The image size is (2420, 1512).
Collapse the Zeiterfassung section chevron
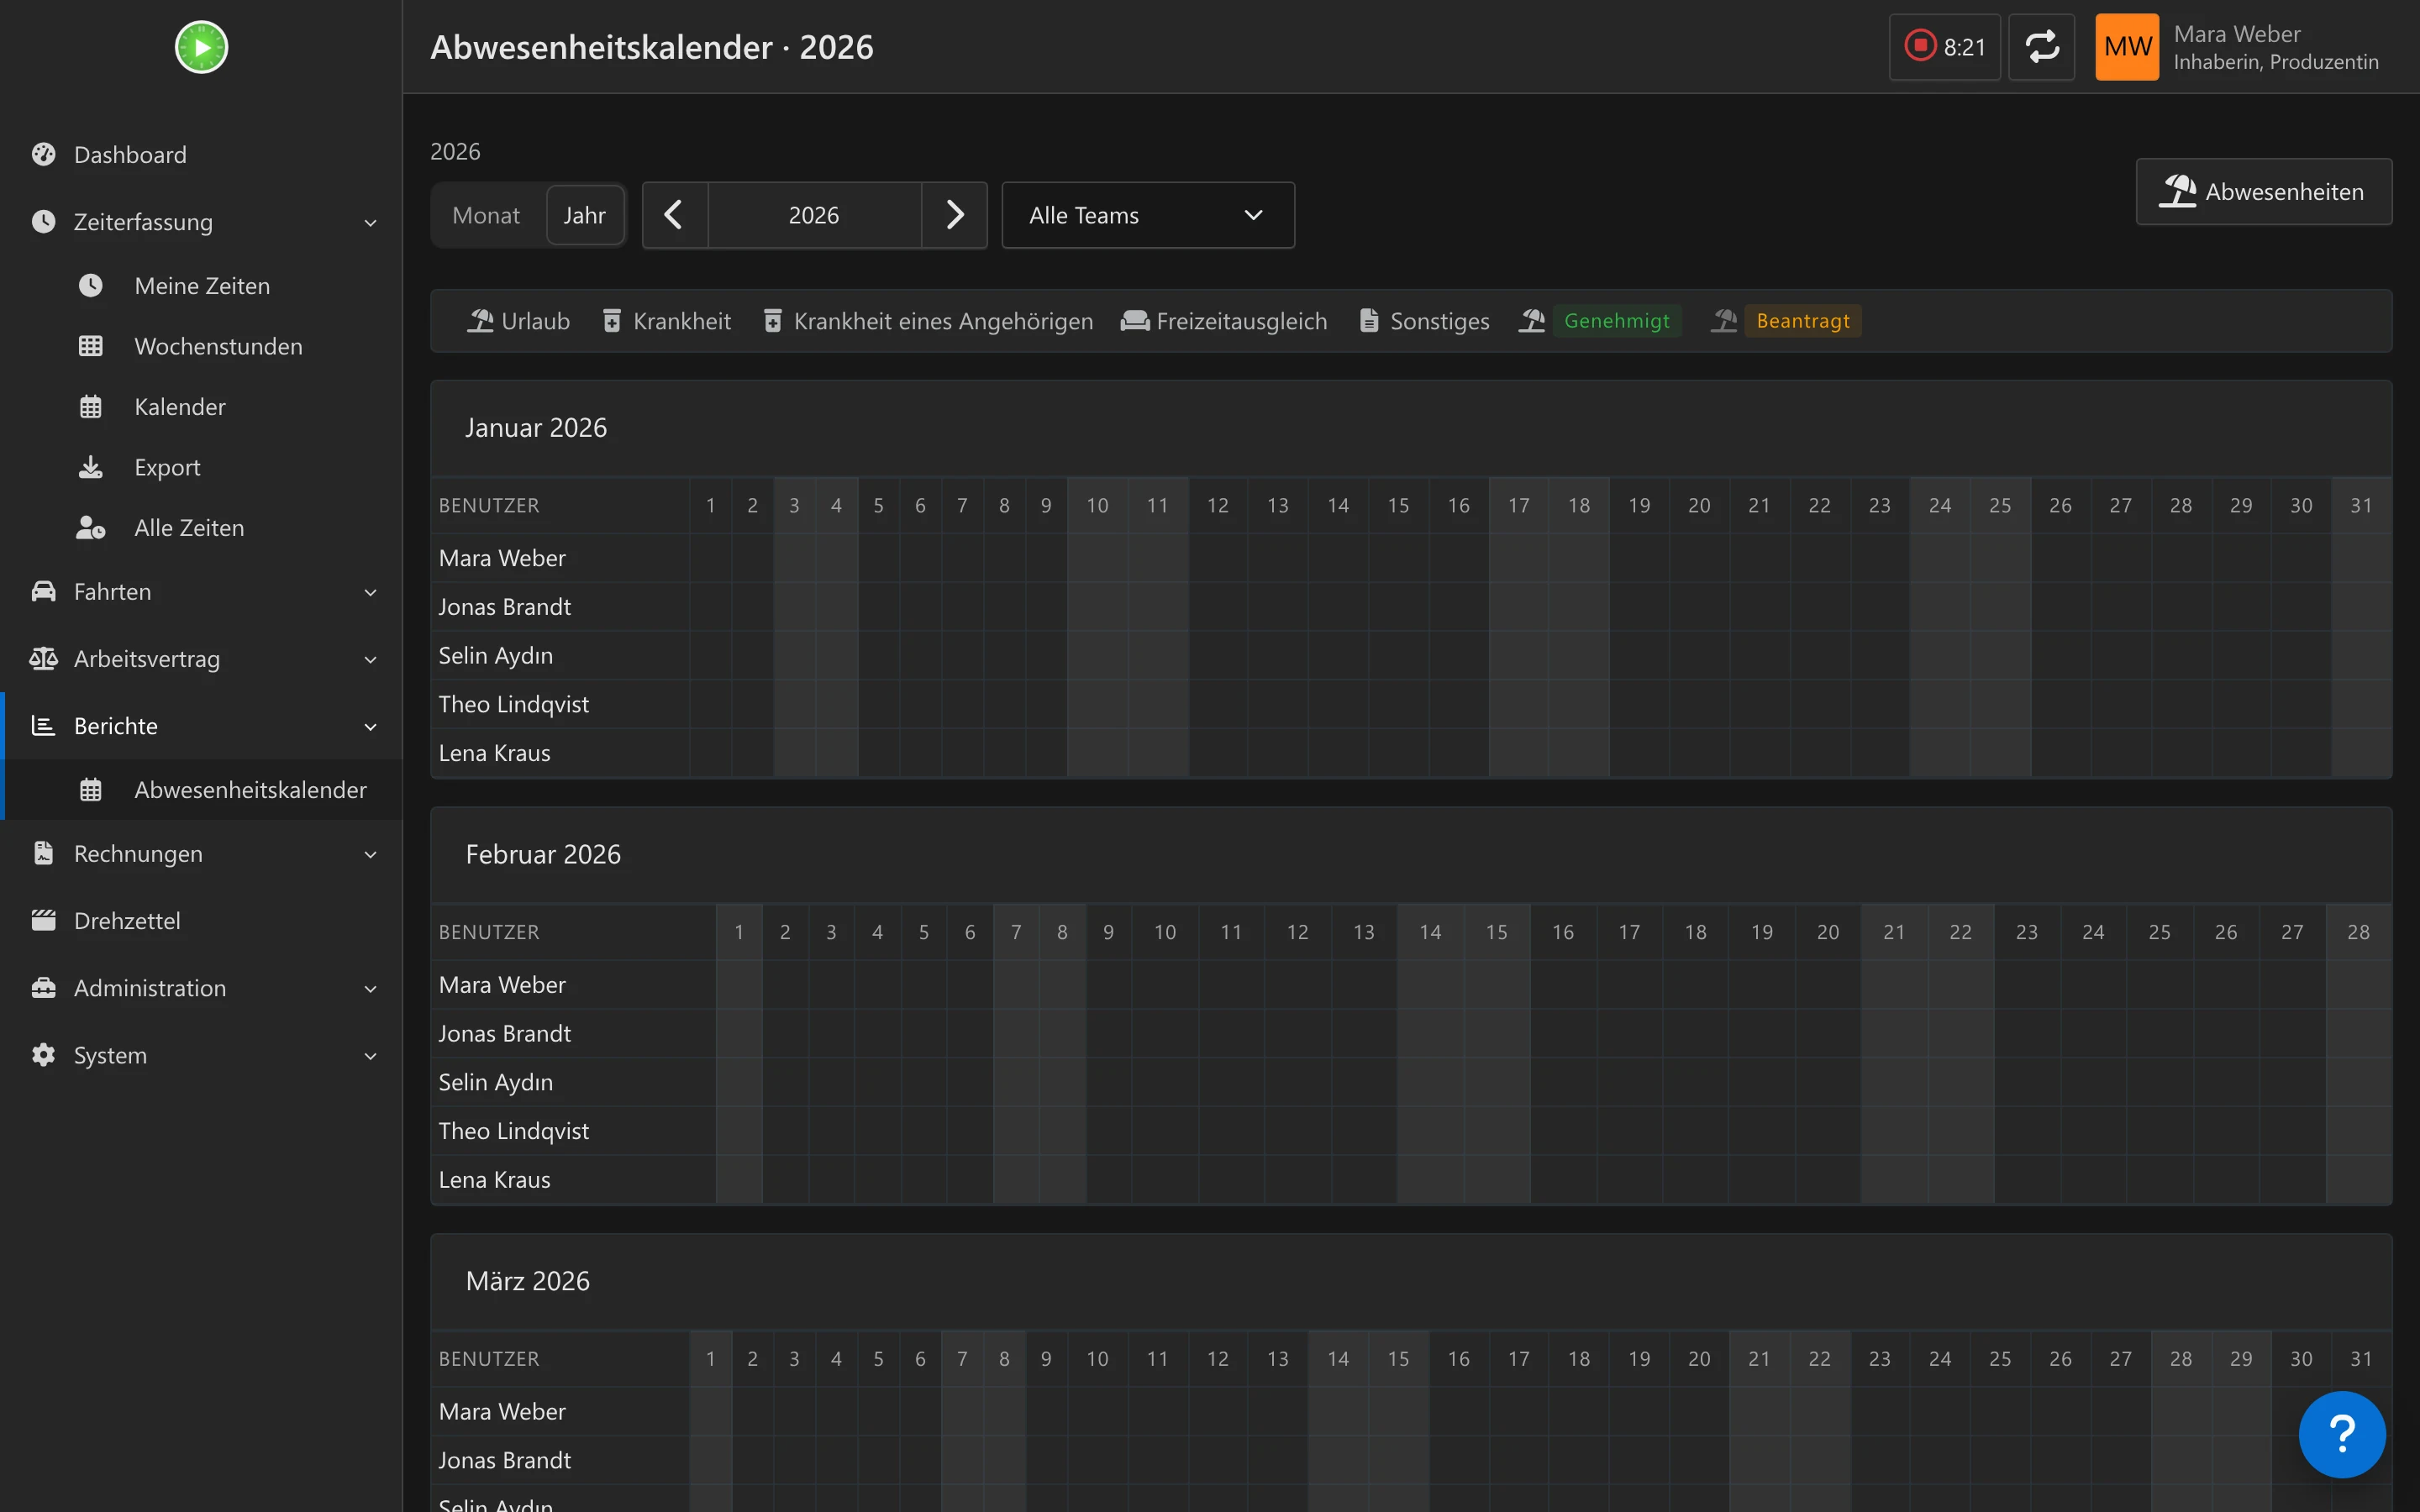point(370,223)
